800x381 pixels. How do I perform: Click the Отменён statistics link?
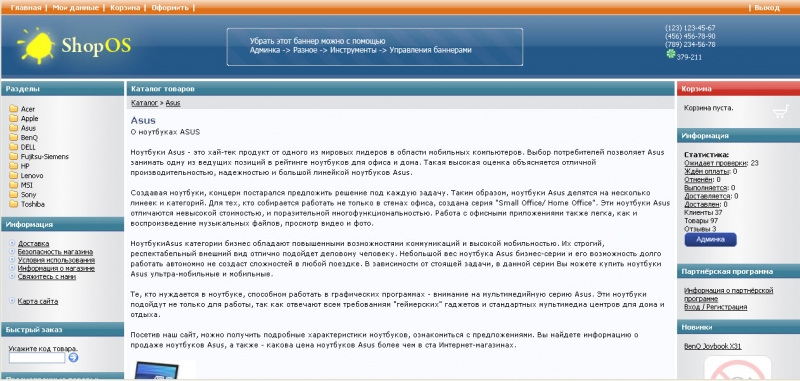pyautogui.click(x=698, y=180)
